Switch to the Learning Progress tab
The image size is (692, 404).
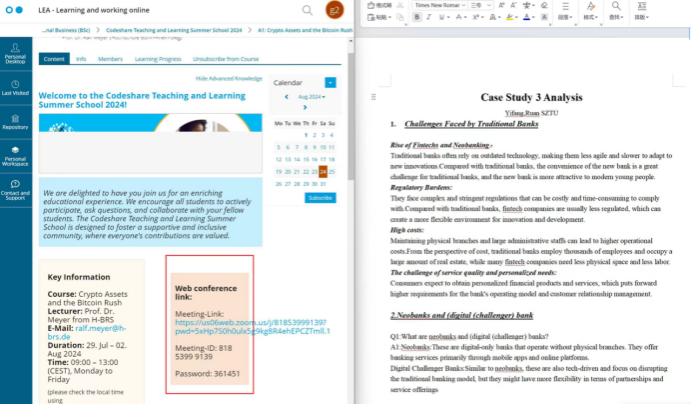tap(158, 59)
